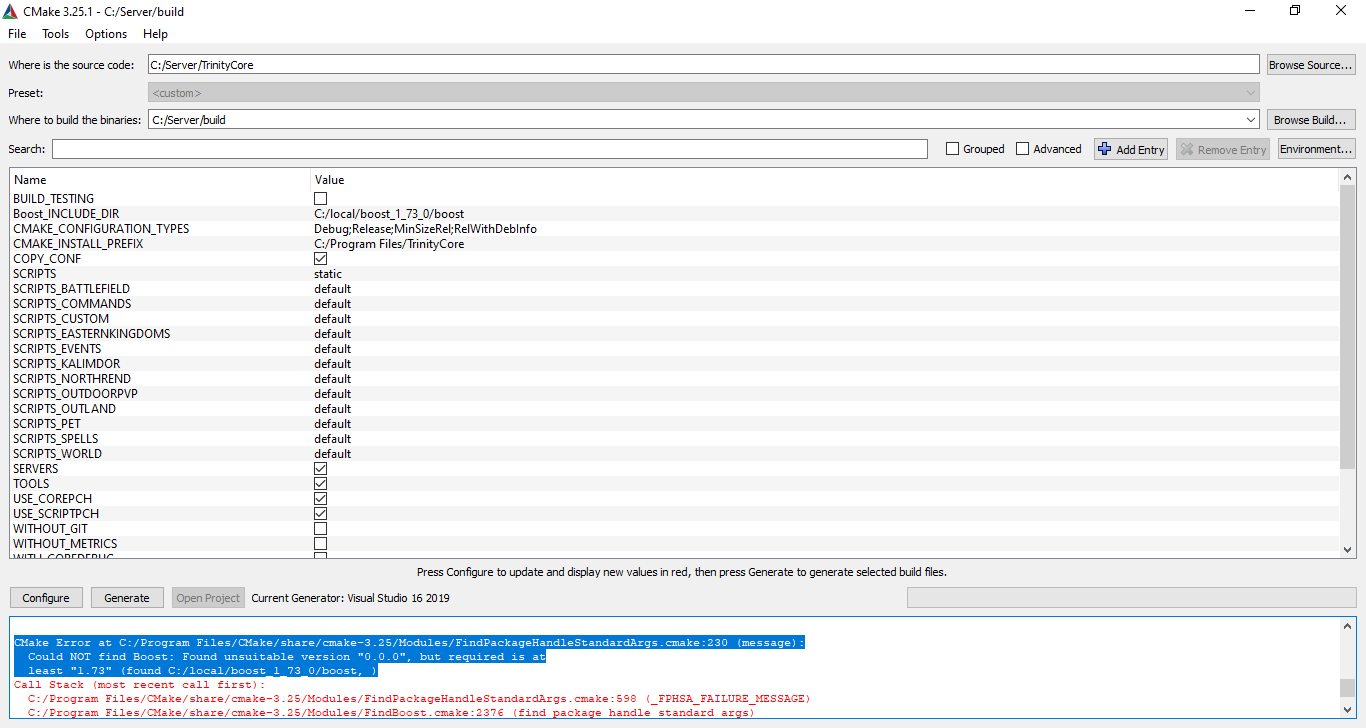Screen dimensions: 1366x728
Task: Click the progress bar
Action: (x=1131, y=598)
